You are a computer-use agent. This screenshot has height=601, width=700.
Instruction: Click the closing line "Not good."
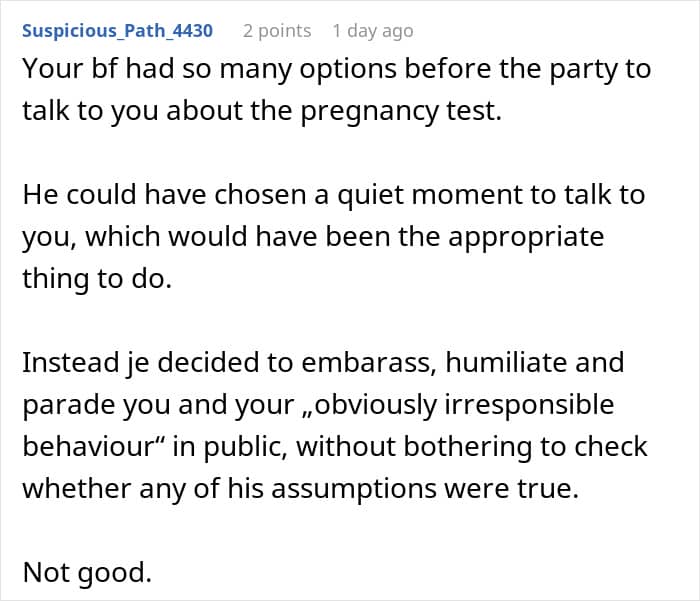(x=86, y=572)
